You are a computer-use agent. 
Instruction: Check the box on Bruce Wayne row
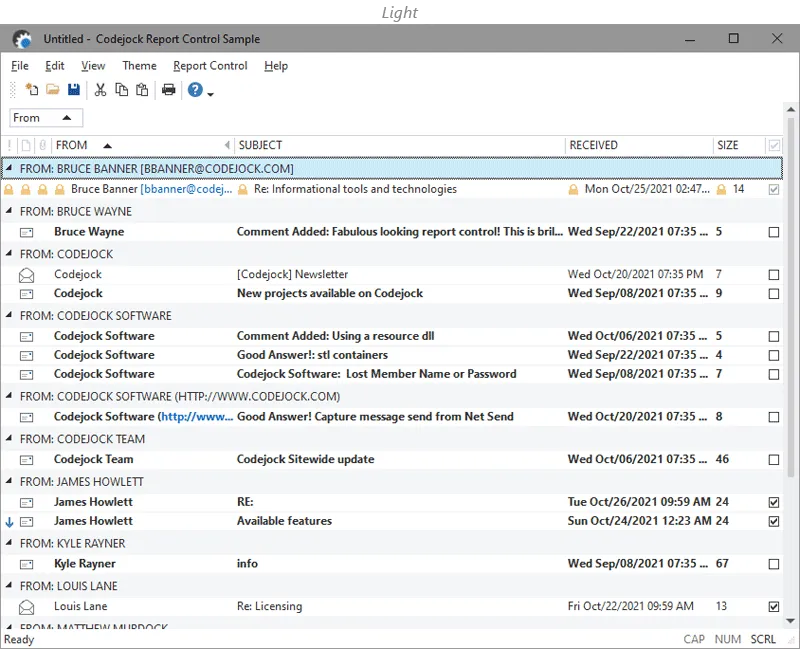(x=773, y=232)
